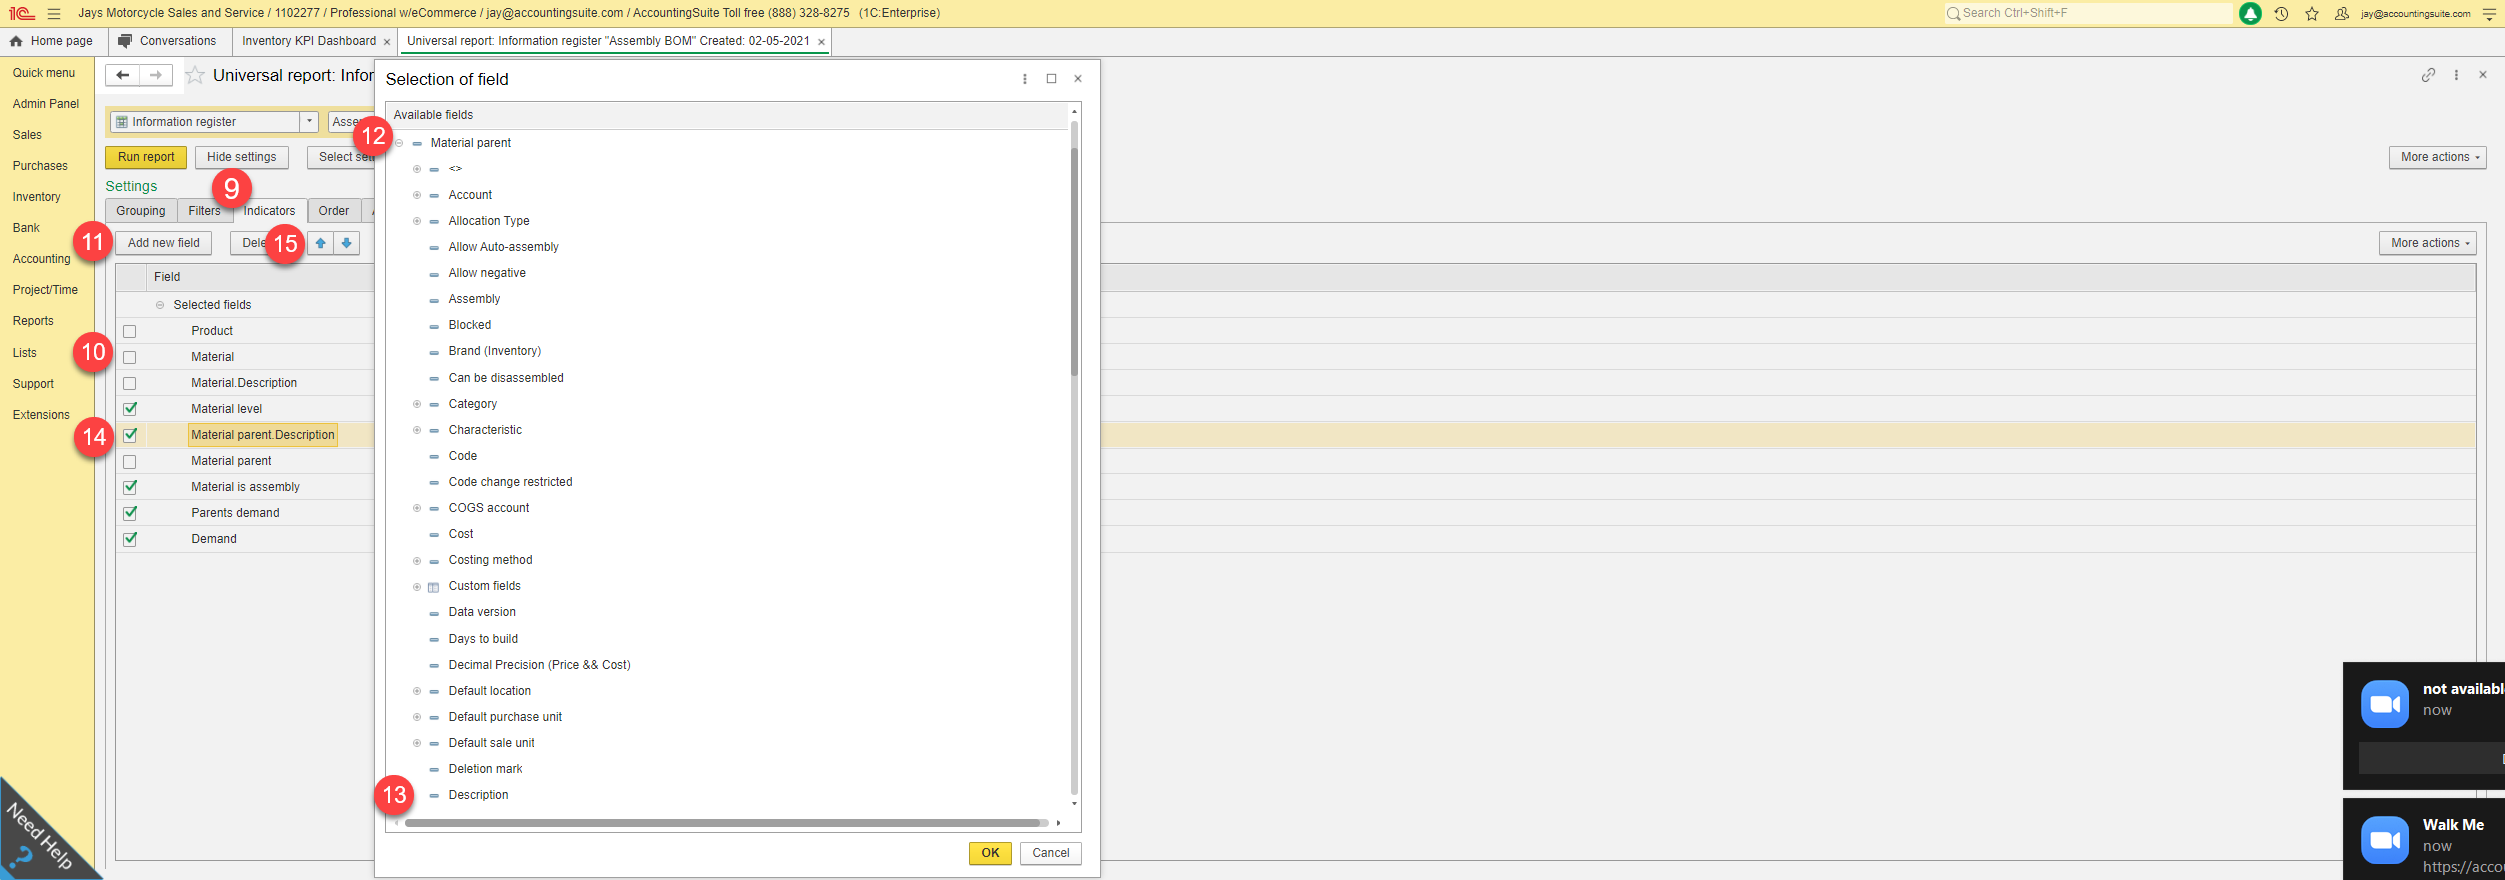Uncheck Material parent.Description checkbox
The height and width of the screenshot is (880, 2505).
click(x=130, y=435)
